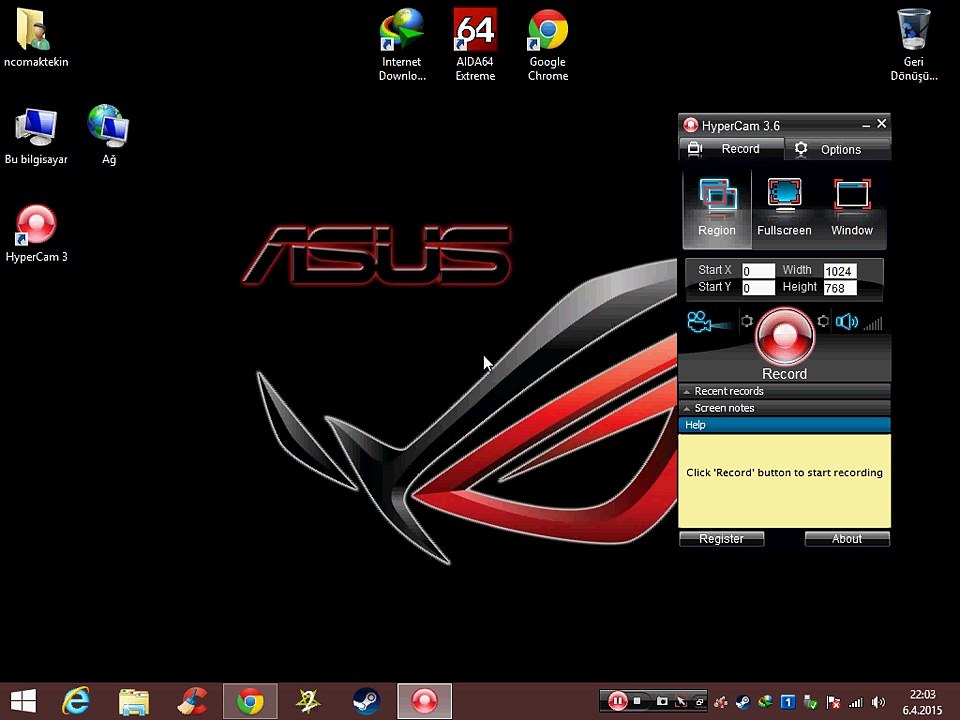960x720 pixels.
Task: Click the red molecule tray icon
Action: click(x=721, y=702)
